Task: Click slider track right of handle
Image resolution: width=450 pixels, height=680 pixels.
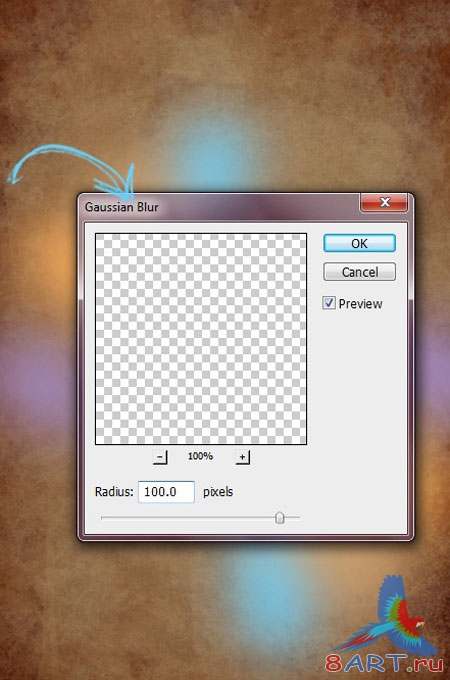Action: (x=292, y=518)
